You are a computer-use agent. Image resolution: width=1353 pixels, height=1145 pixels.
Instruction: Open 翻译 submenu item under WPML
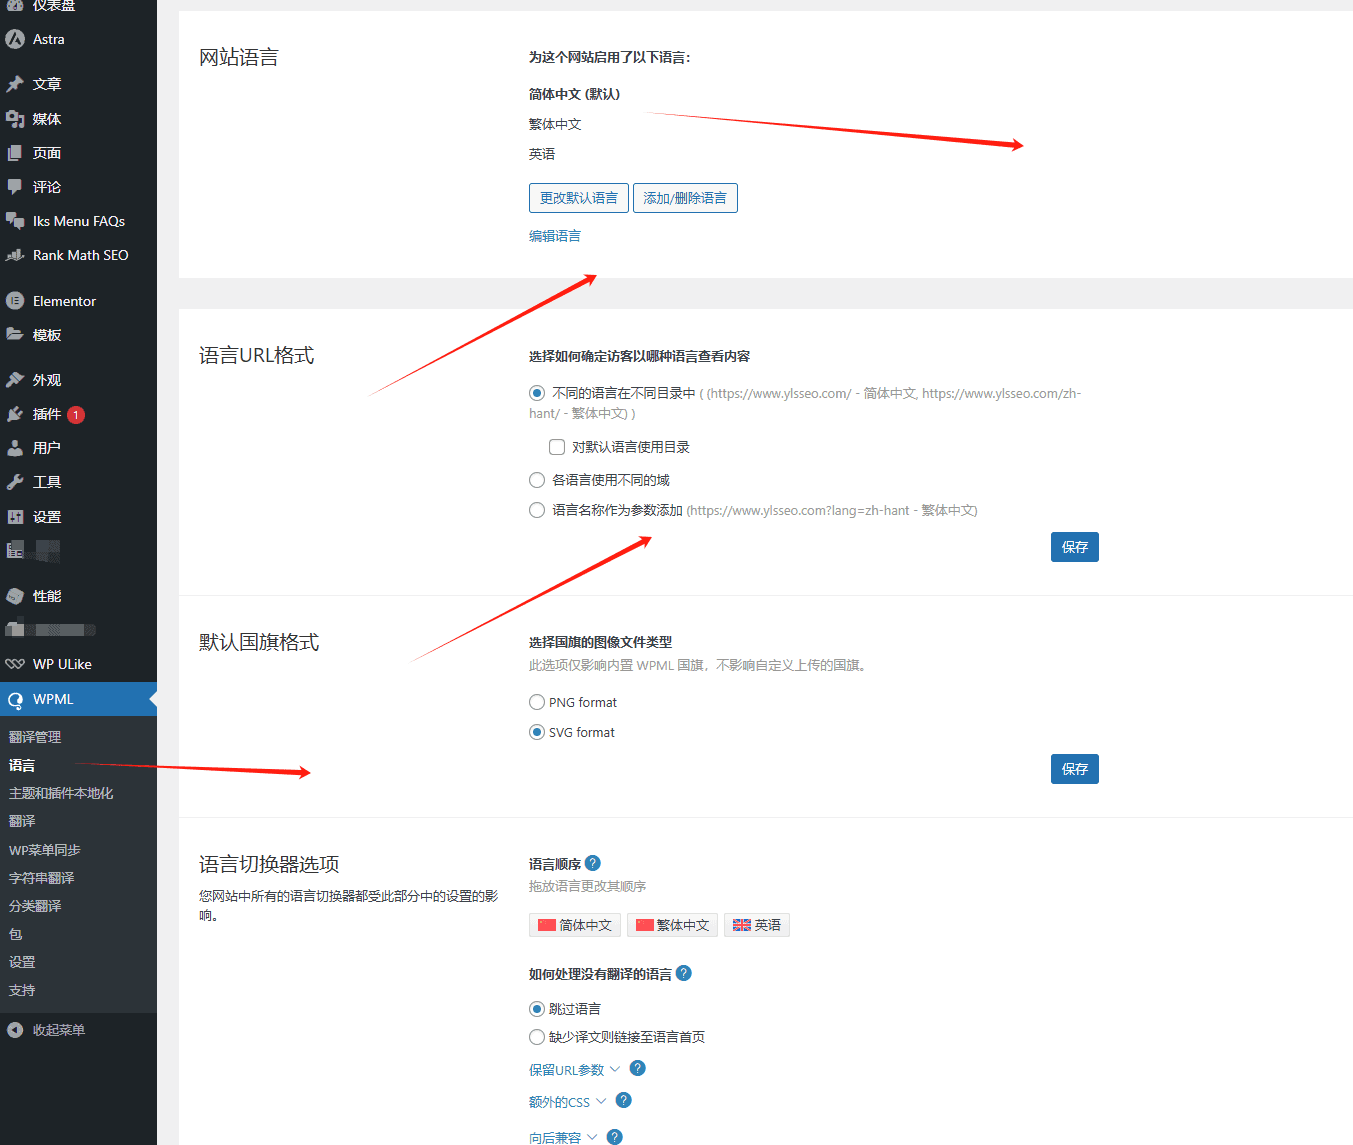pos(22,821)
